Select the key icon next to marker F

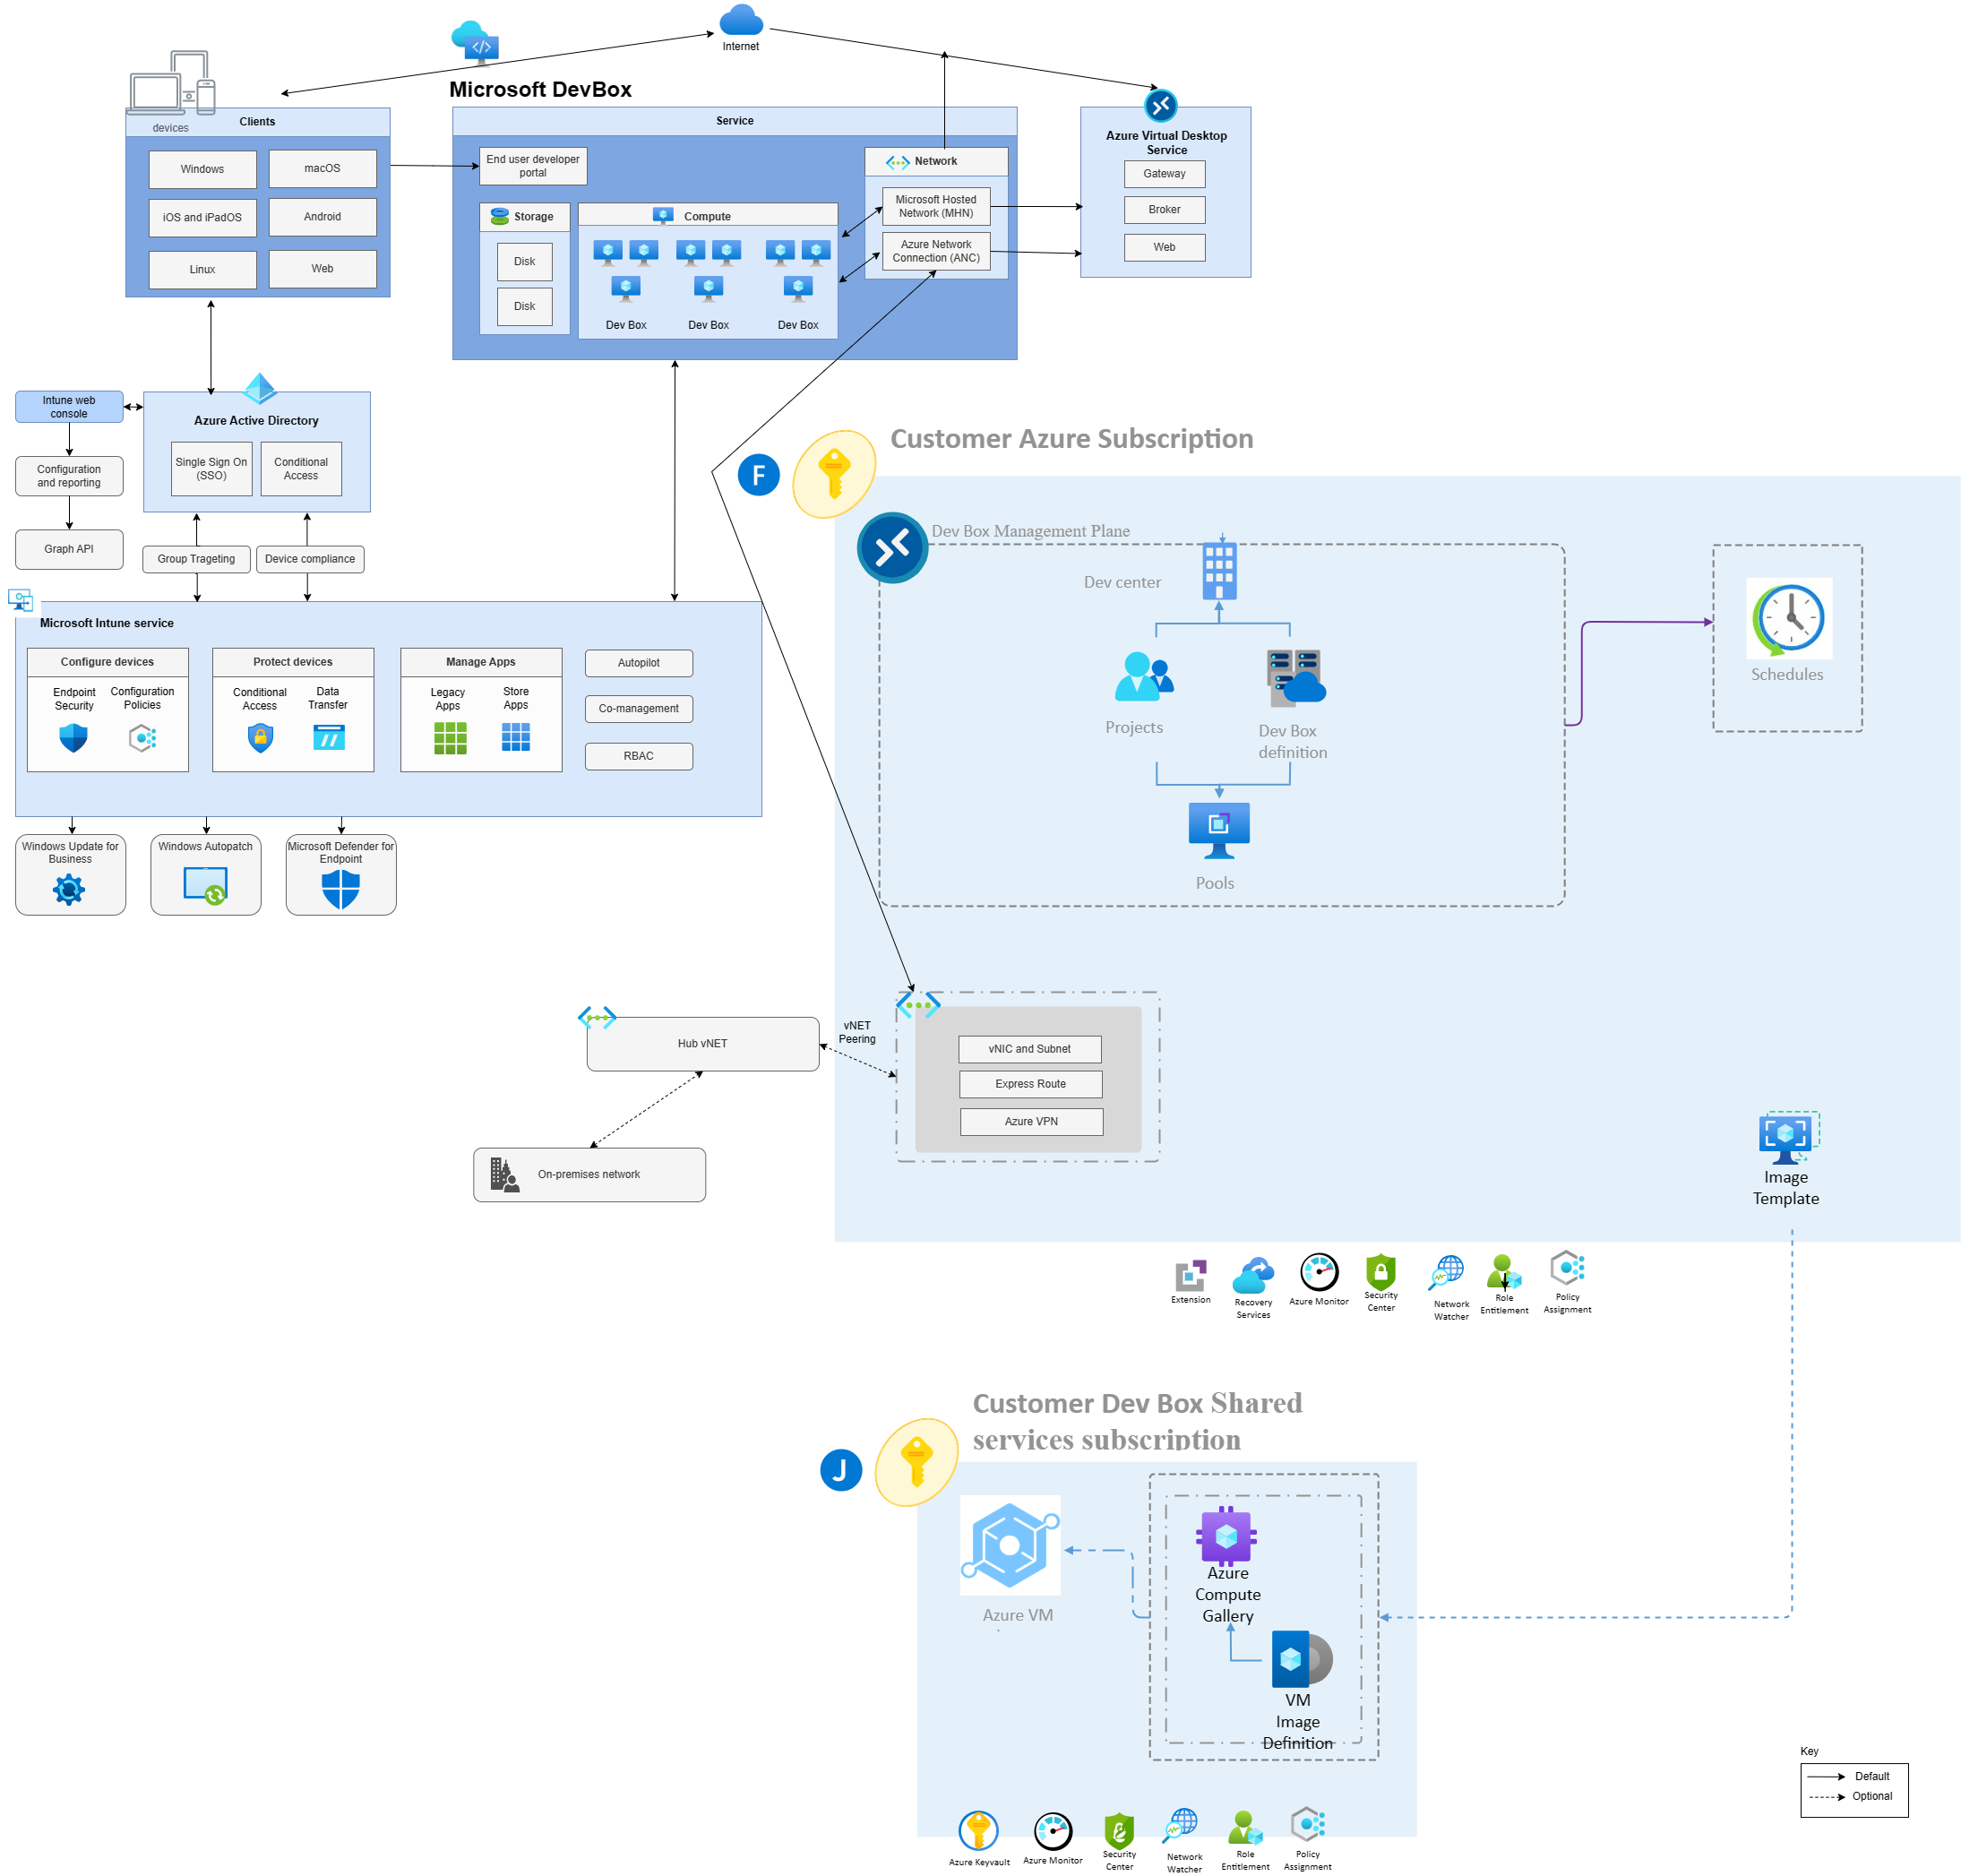tap(834, 474)
